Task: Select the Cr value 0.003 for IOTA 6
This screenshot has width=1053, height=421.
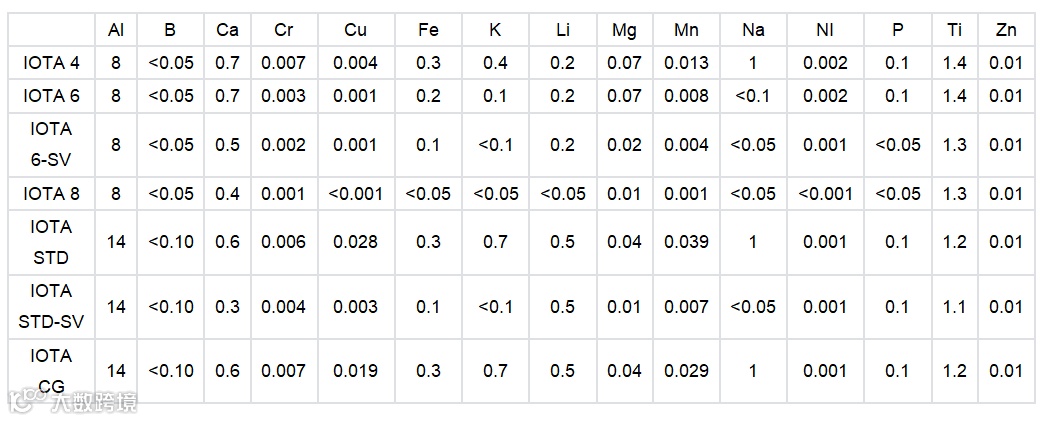Action: point(283,95)
